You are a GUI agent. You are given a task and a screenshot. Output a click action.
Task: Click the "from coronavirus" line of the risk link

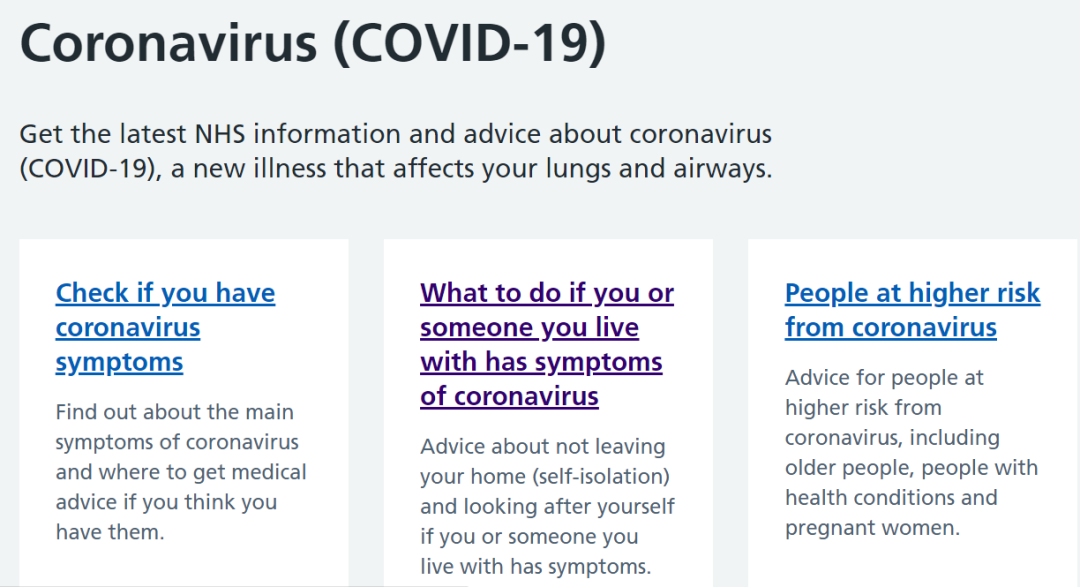pos(890,328)
